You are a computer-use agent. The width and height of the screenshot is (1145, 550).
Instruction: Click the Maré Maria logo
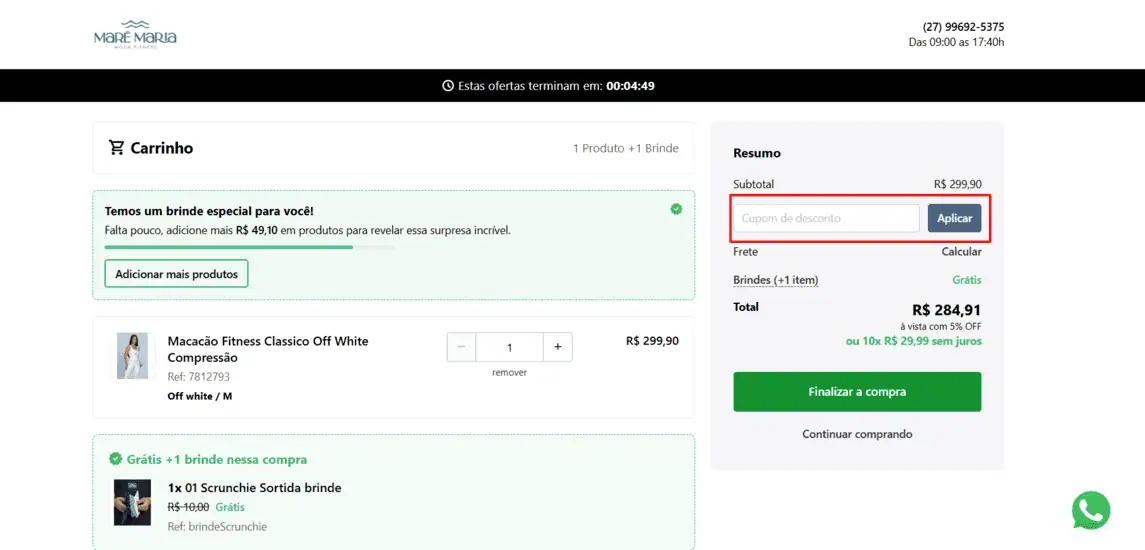click(135, 34)
